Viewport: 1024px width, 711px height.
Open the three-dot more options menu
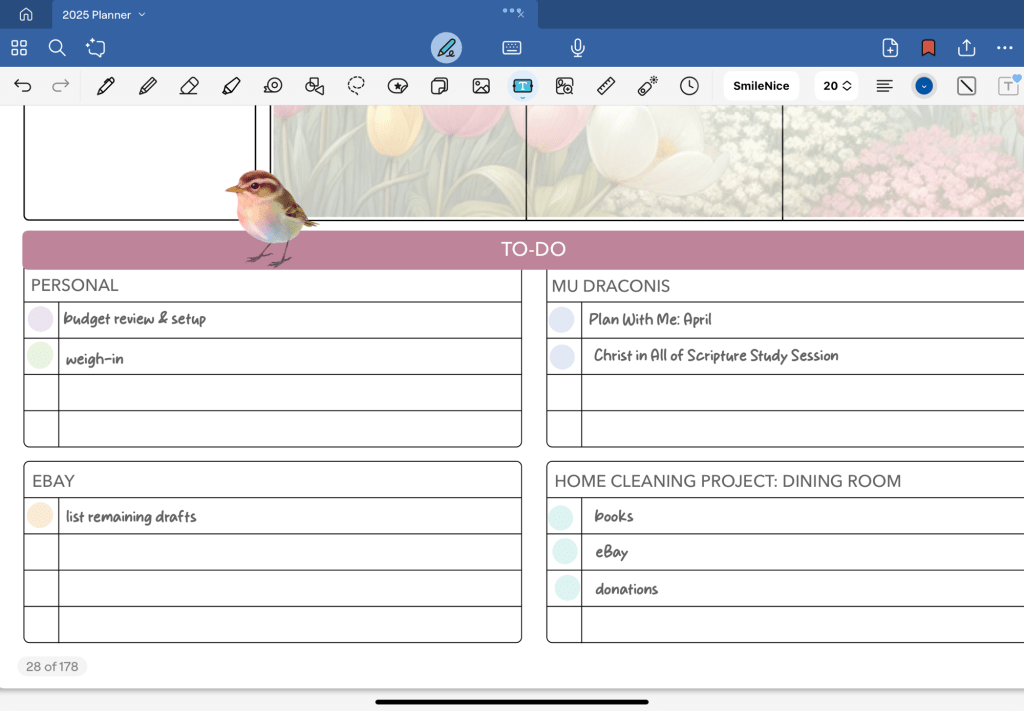click(1004, 48)
